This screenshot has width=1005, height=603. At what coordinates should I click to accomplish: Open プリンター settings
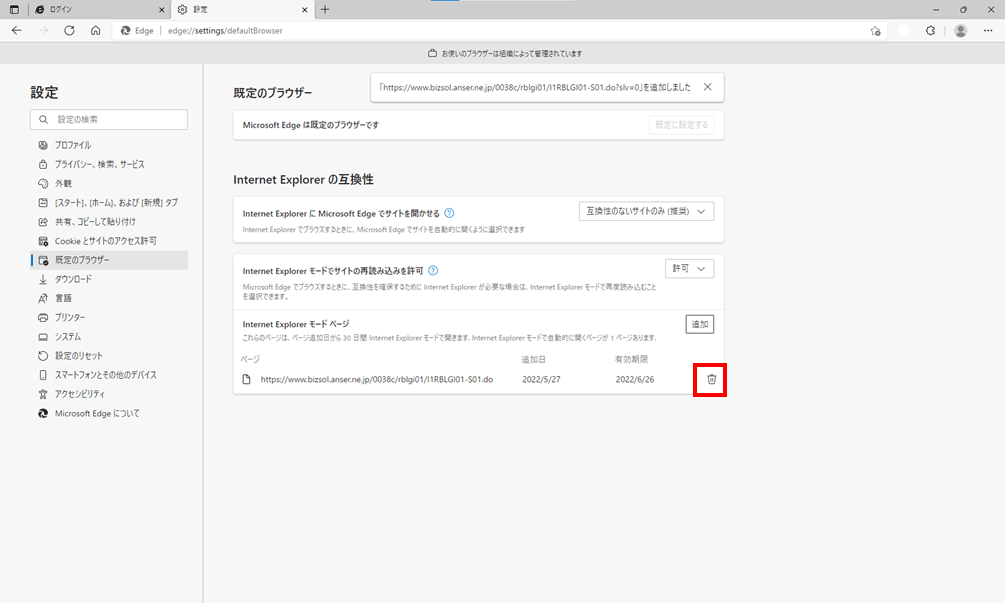tap(109, 317)
